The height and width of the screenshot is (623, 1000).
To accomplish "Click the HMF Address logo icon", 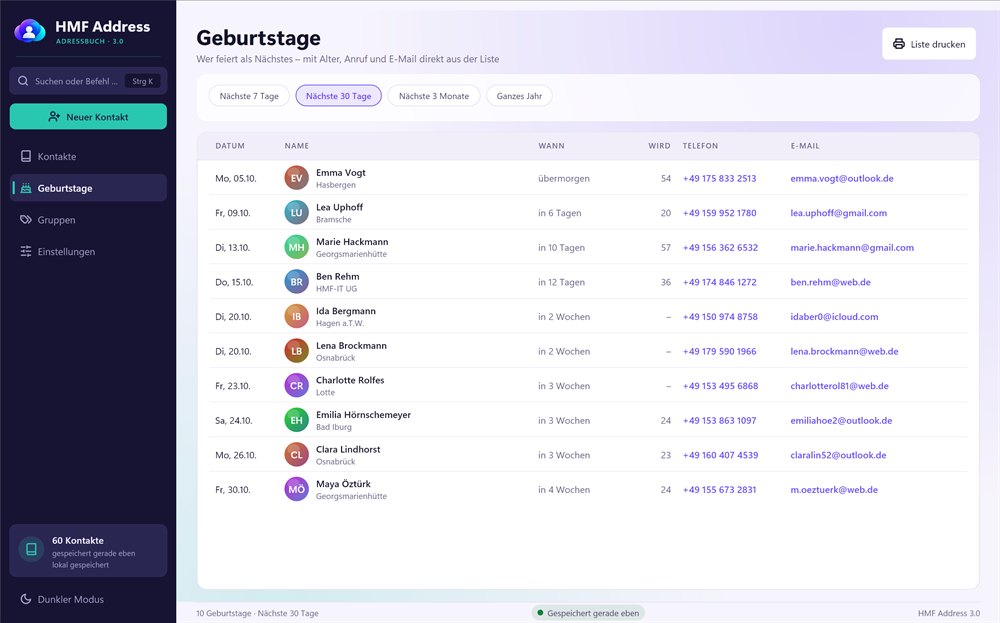I will coord(30,31).
